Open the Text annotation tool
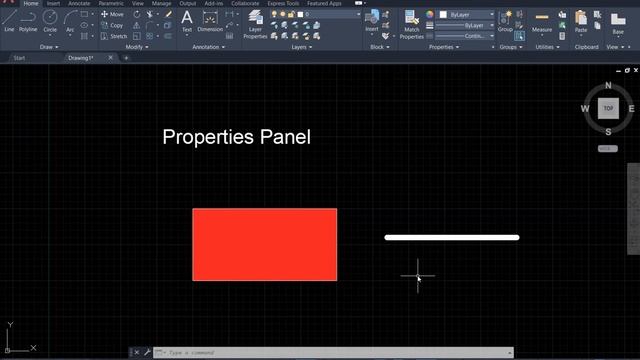The image size is (640, 360). point(187,21)
